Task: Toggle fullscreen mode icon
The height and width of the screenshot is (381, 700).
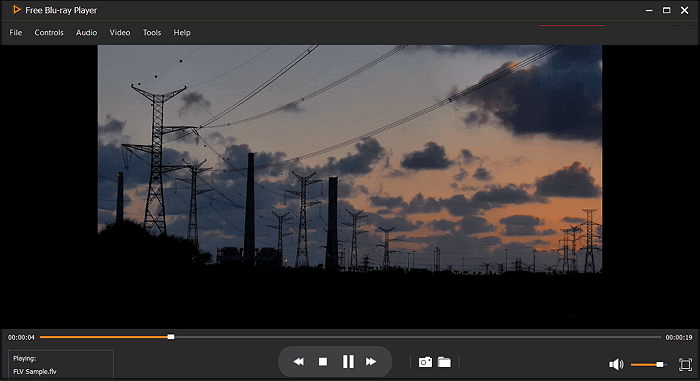Action: [685, 364]
